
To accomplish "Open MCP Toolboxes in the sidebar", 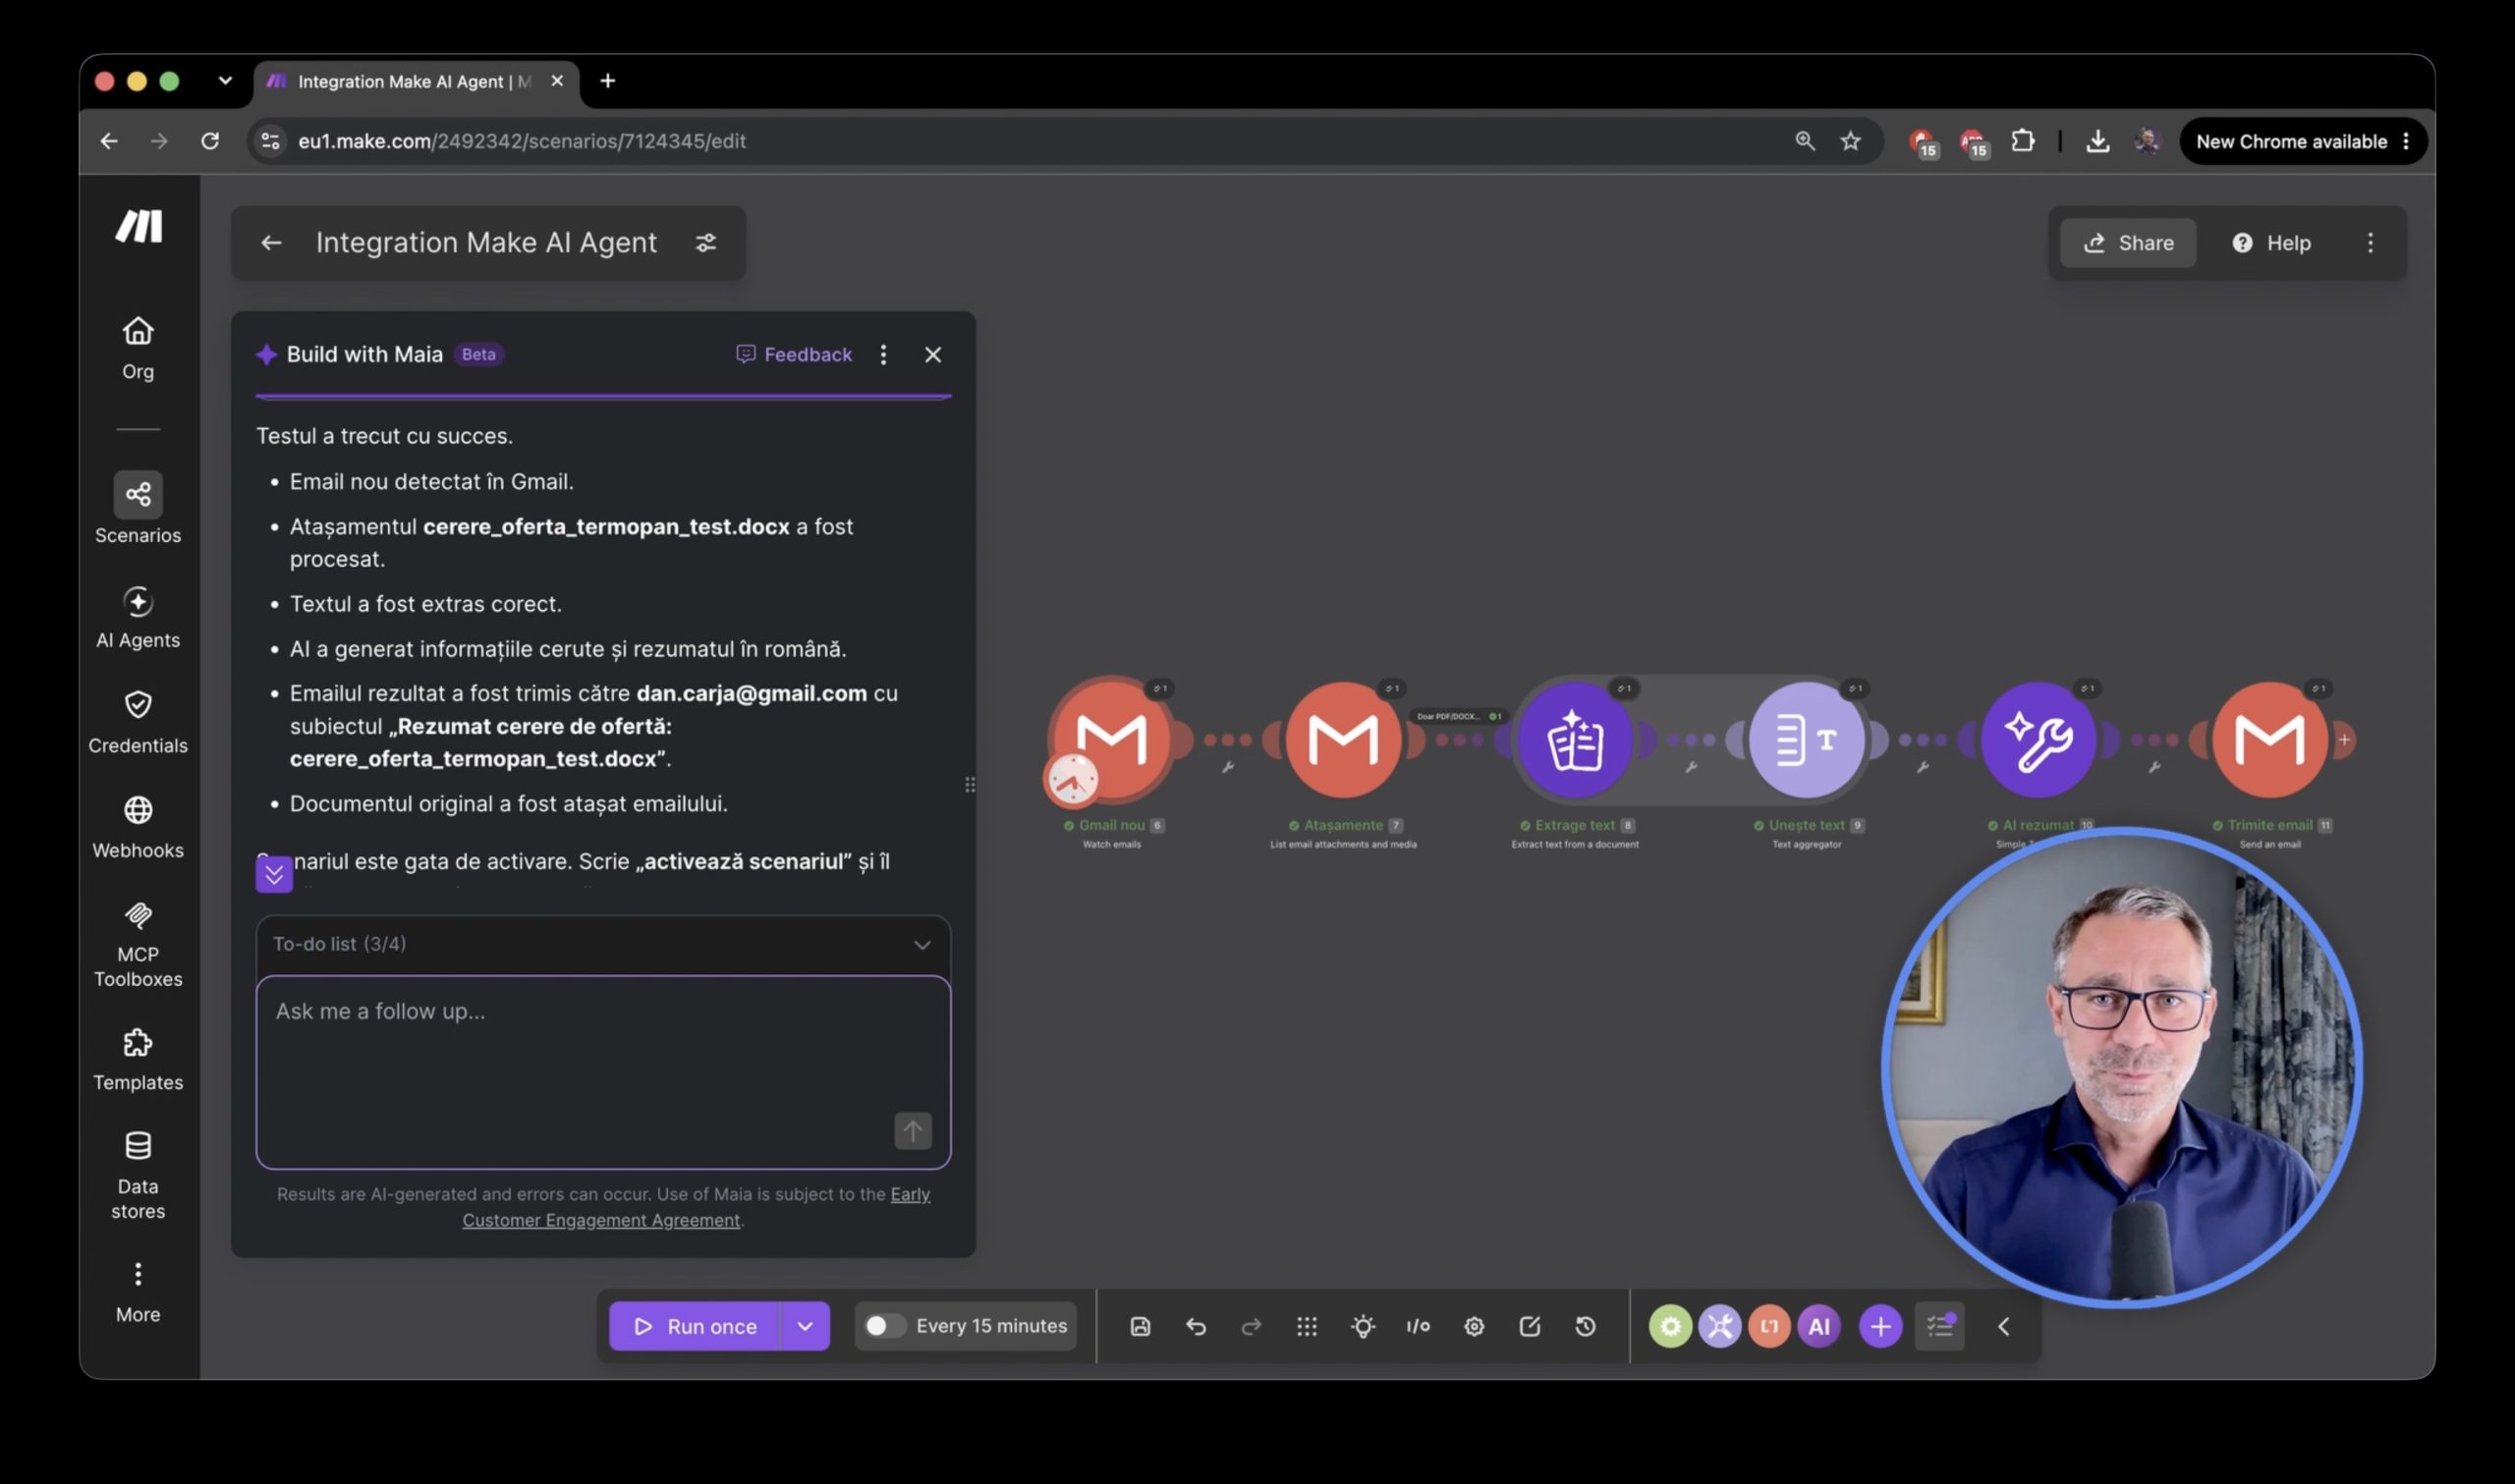I will [x=138, y=944].
